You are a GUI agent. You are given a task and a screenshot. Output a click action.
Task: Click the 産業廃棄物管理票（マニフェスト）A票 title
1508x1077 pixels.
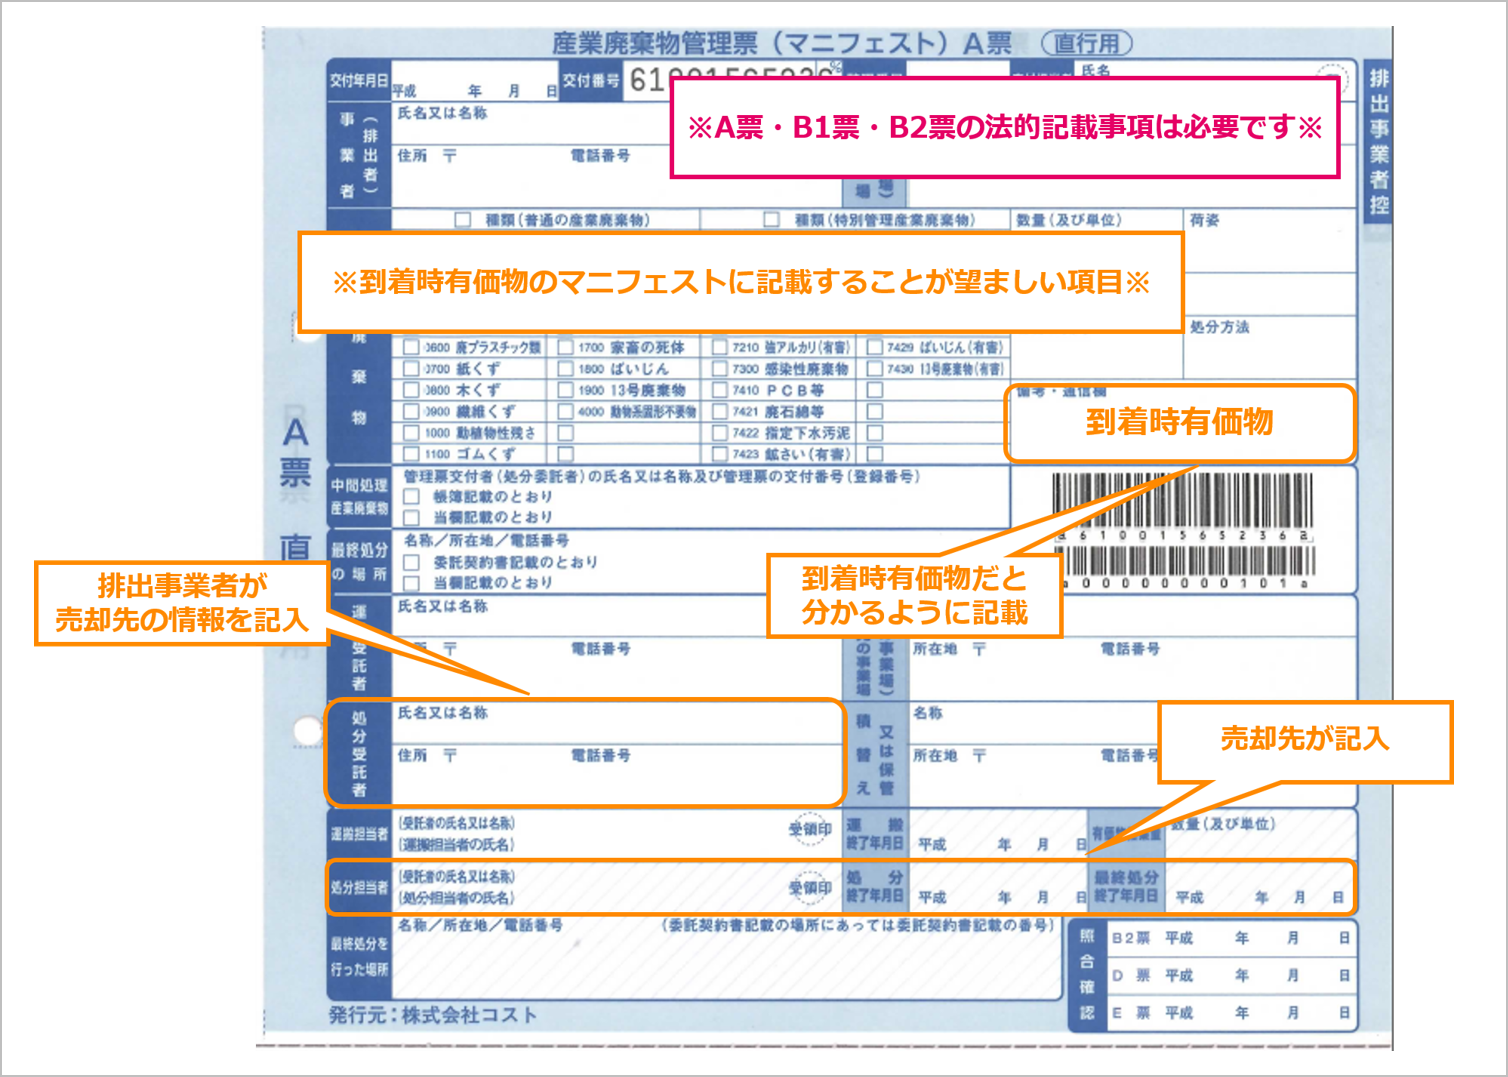(782, 43)
